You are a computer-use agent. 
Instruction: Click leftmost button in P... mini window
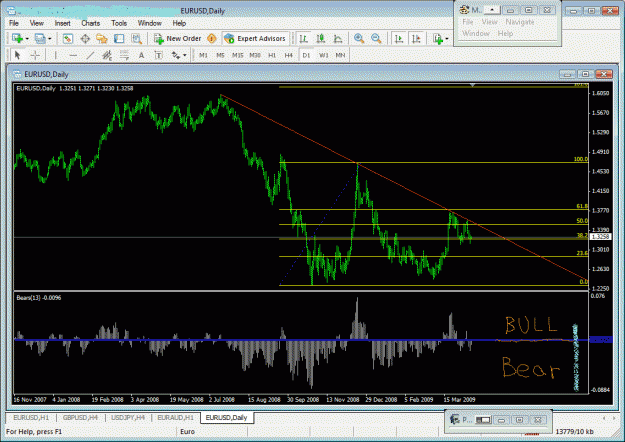click(x=483, y=420)
